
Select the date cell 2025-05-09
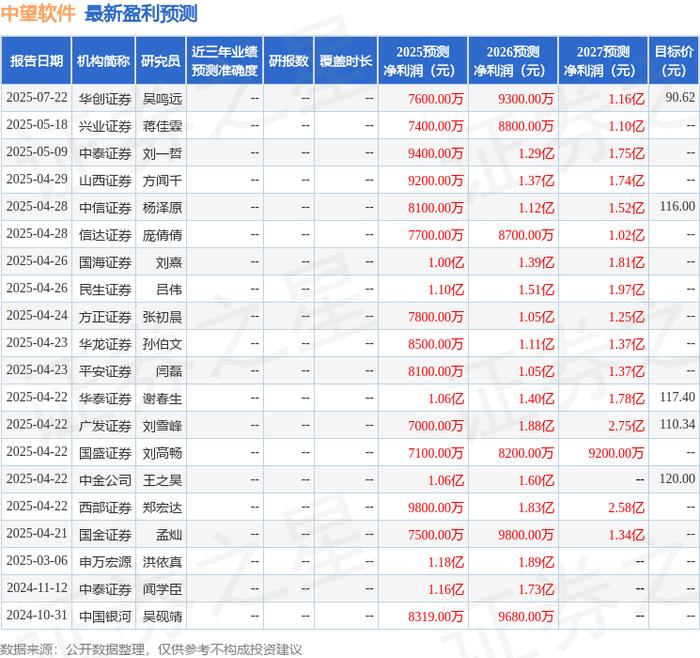[37, 152]
